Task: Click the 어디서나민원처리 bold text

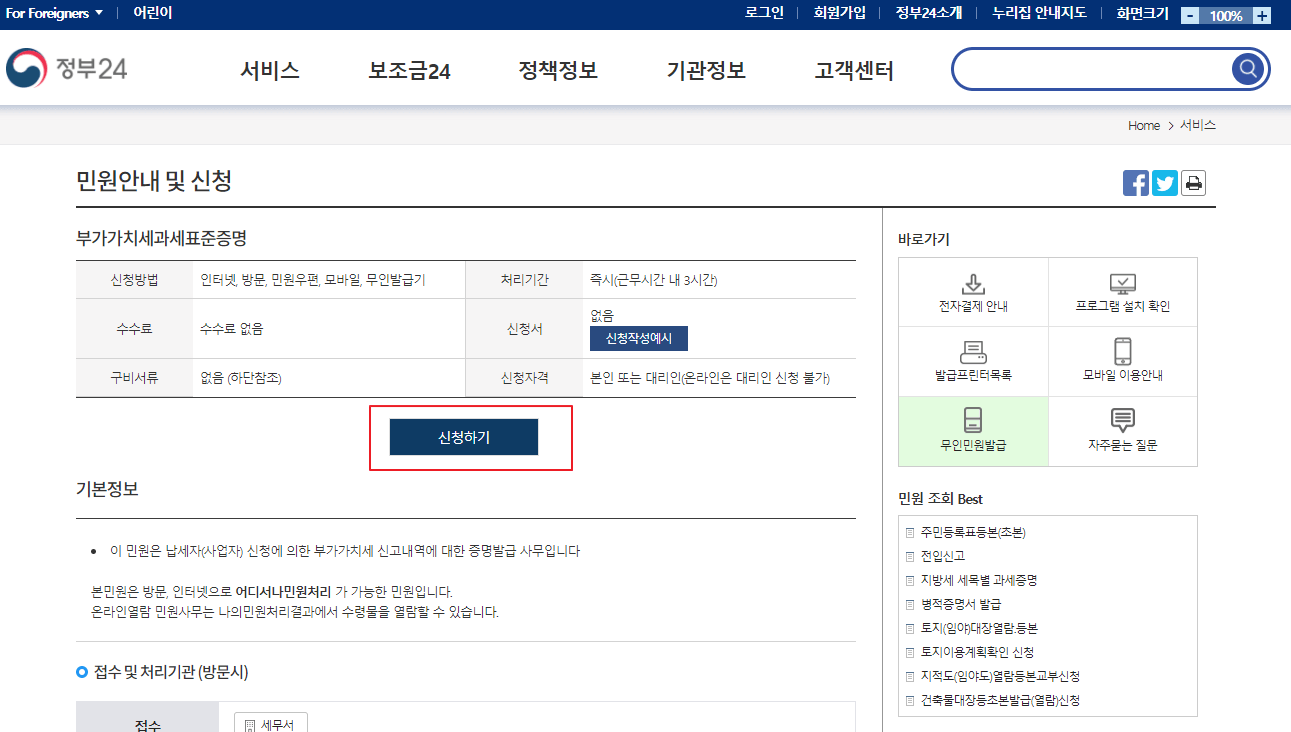Action: pos(283,591)
